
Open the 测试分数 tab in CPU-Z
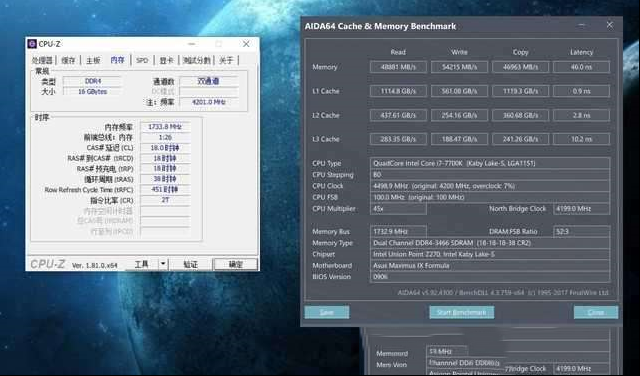[196, 60]
